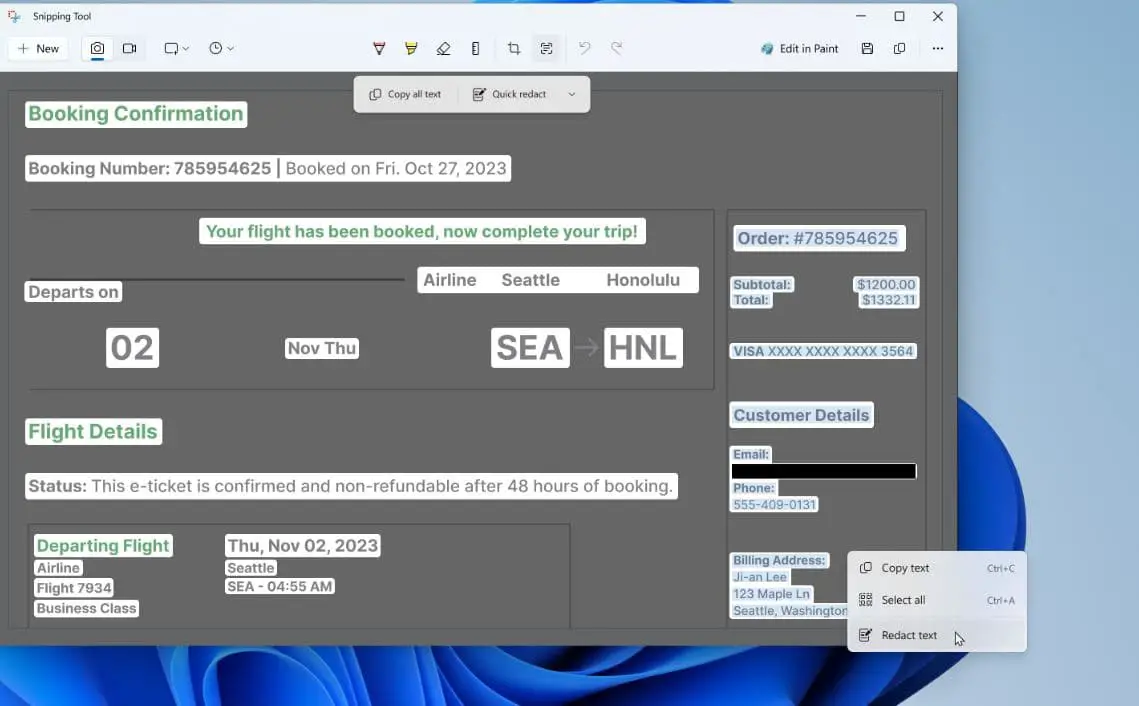The height and width of the screenshot is (706, 1139).
Task: Choose Select all in context menu
Action: (937, 600)
